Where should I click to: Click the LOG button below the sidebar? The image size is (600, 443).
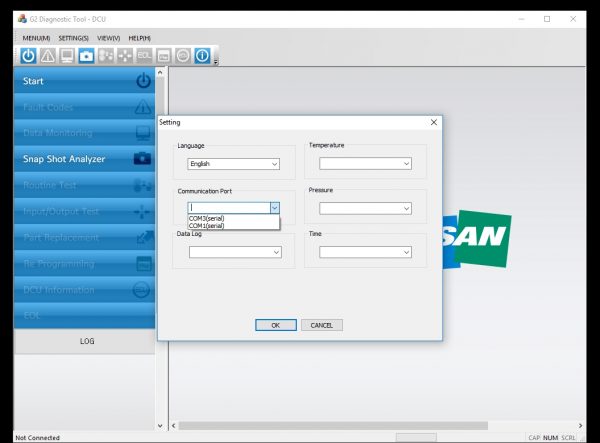(x=85, y=341)
